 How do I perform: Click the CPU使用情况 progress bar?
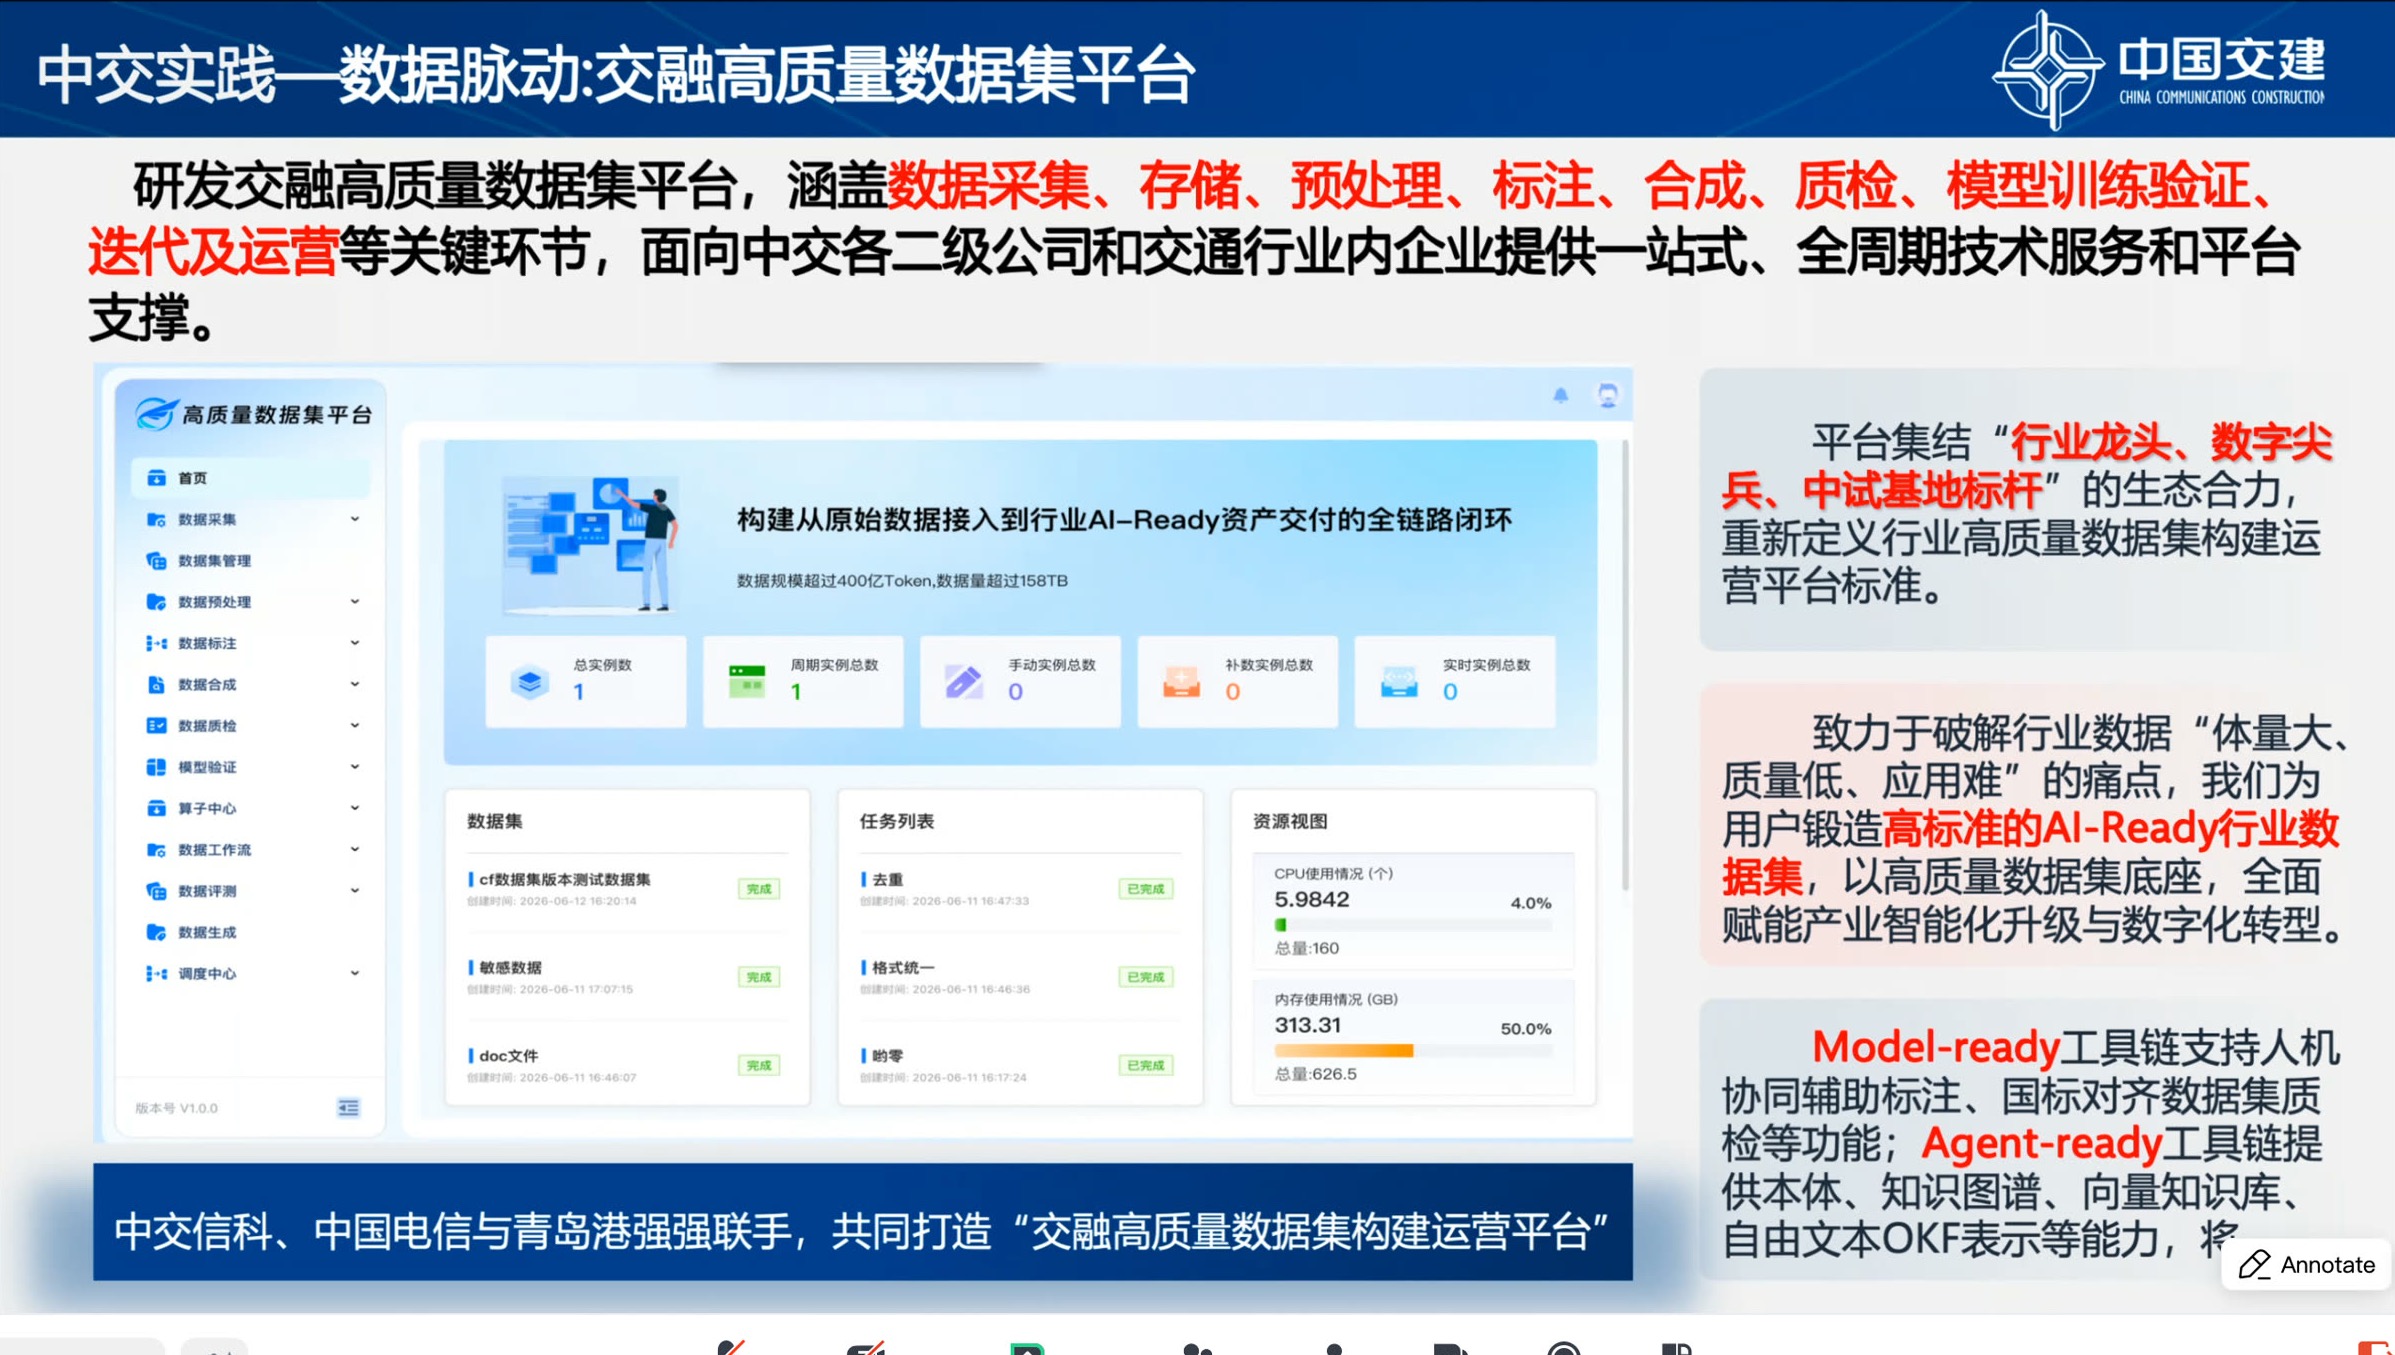[x=1412, y=925]
